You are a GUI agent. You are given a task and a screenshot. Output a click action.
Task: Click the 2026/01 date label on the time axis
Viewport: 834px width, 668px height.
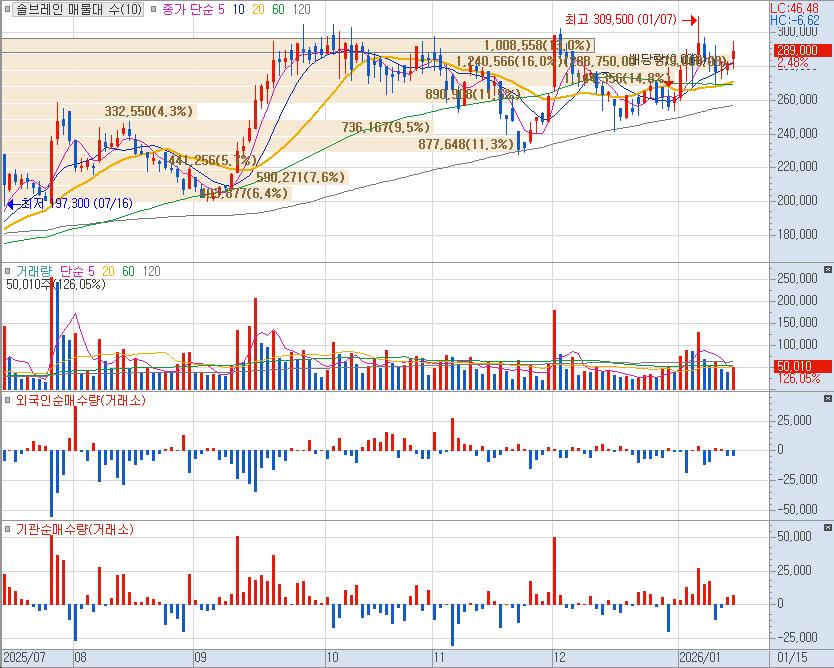click(698, 657)
